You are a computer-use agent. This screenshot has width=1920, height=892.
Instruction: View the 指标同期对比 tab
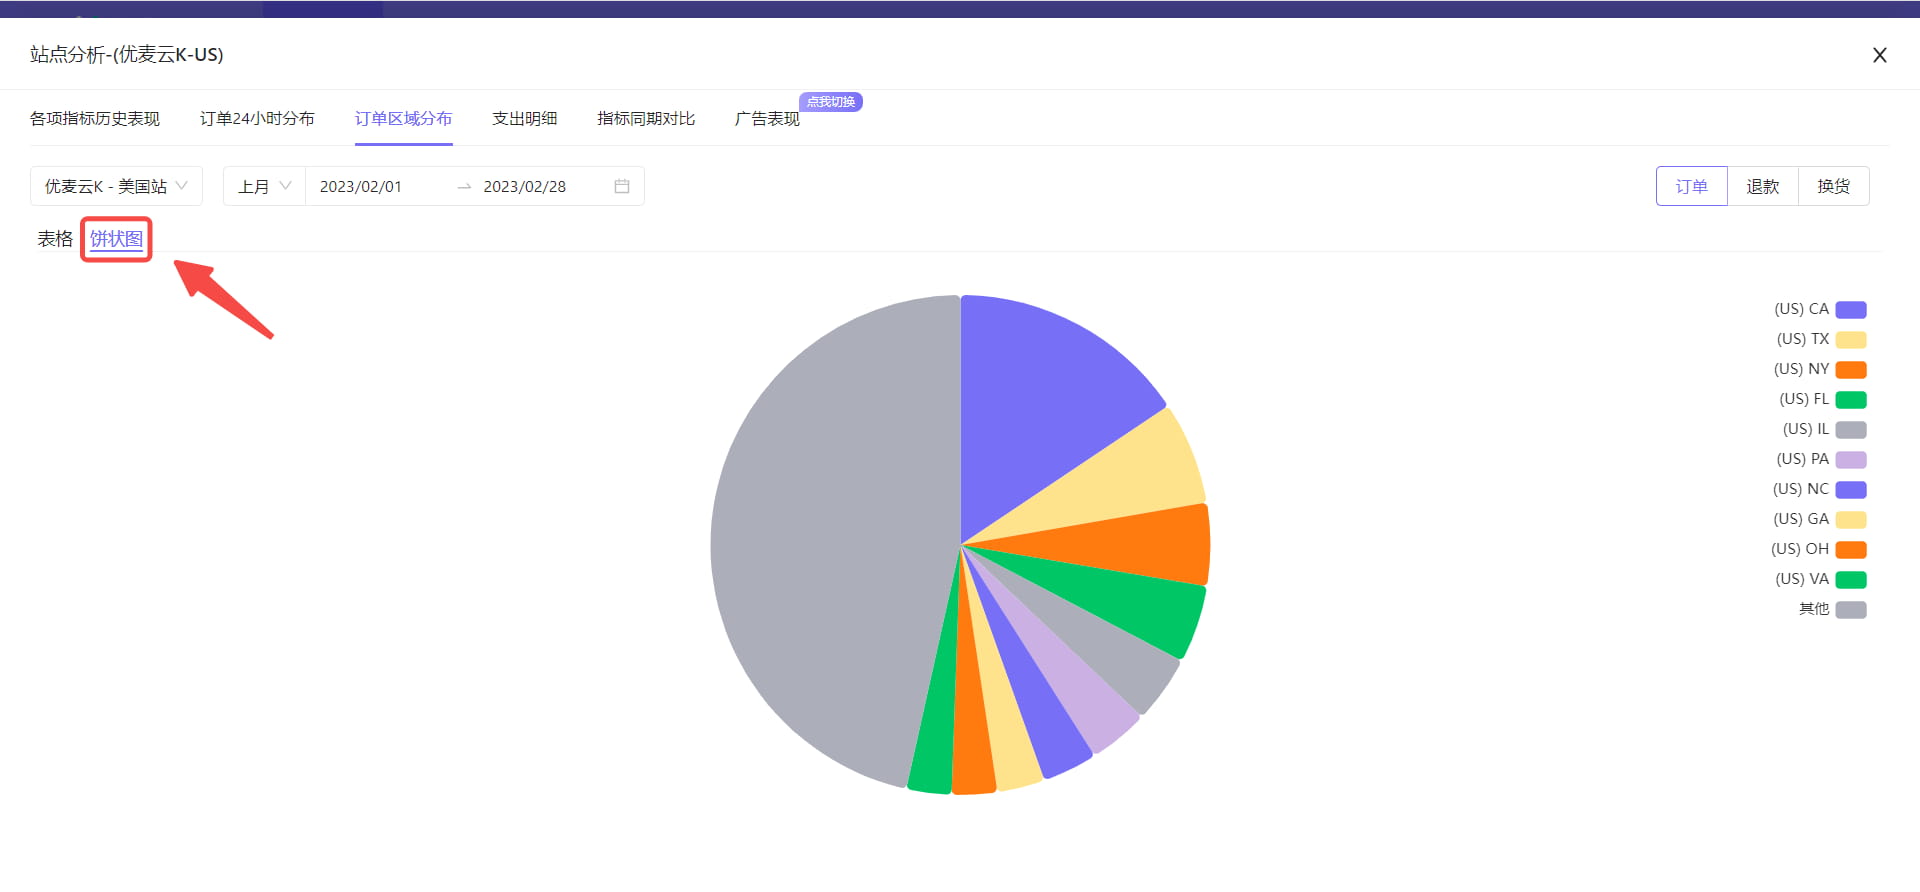pyautogui.click(x=646, y=119)
